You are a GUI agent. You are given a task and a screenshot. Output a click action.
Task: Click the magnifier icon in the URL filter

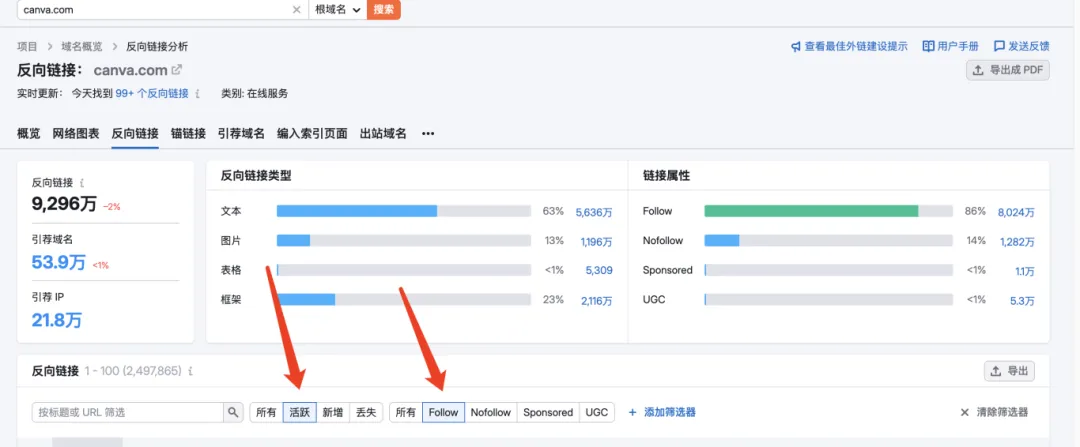(233, 413)
